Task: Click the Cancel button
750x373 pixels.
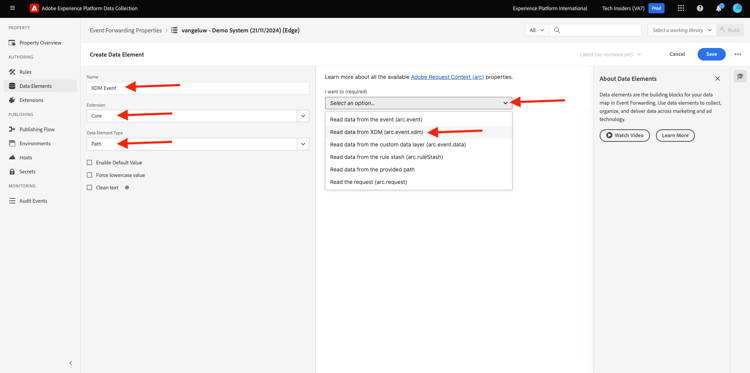Action: click(677, 55)
